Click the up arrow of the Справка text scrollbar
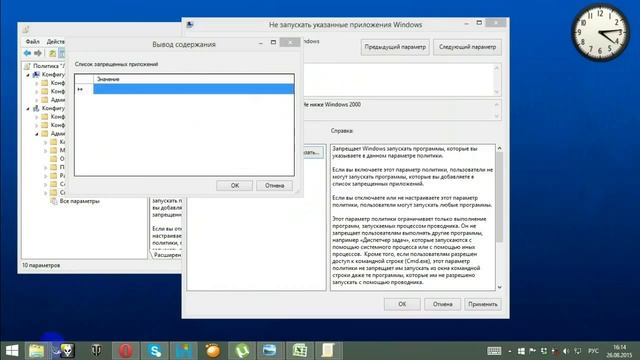640x360 pixels. 500,149
